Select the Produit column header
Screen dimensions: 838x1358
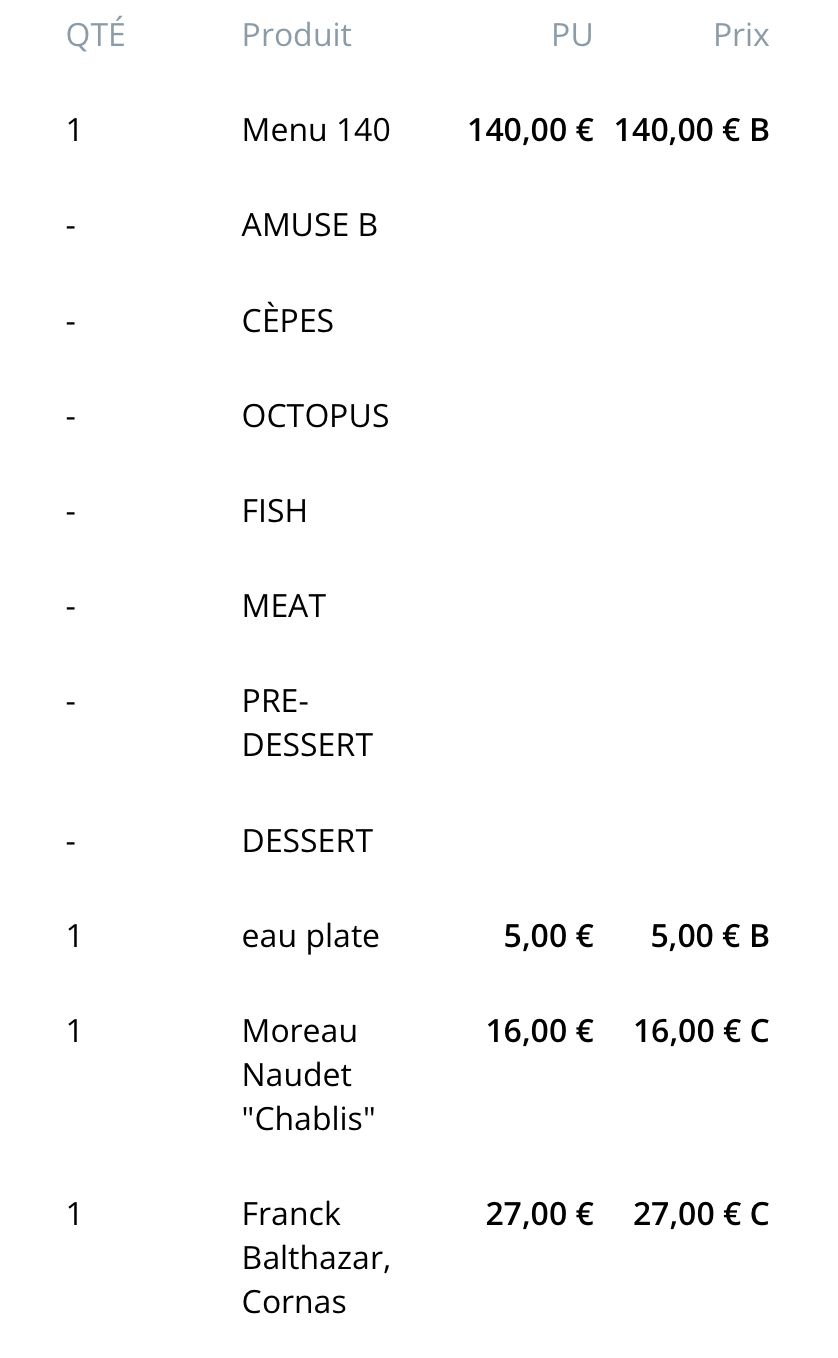(x=296, y=35)
